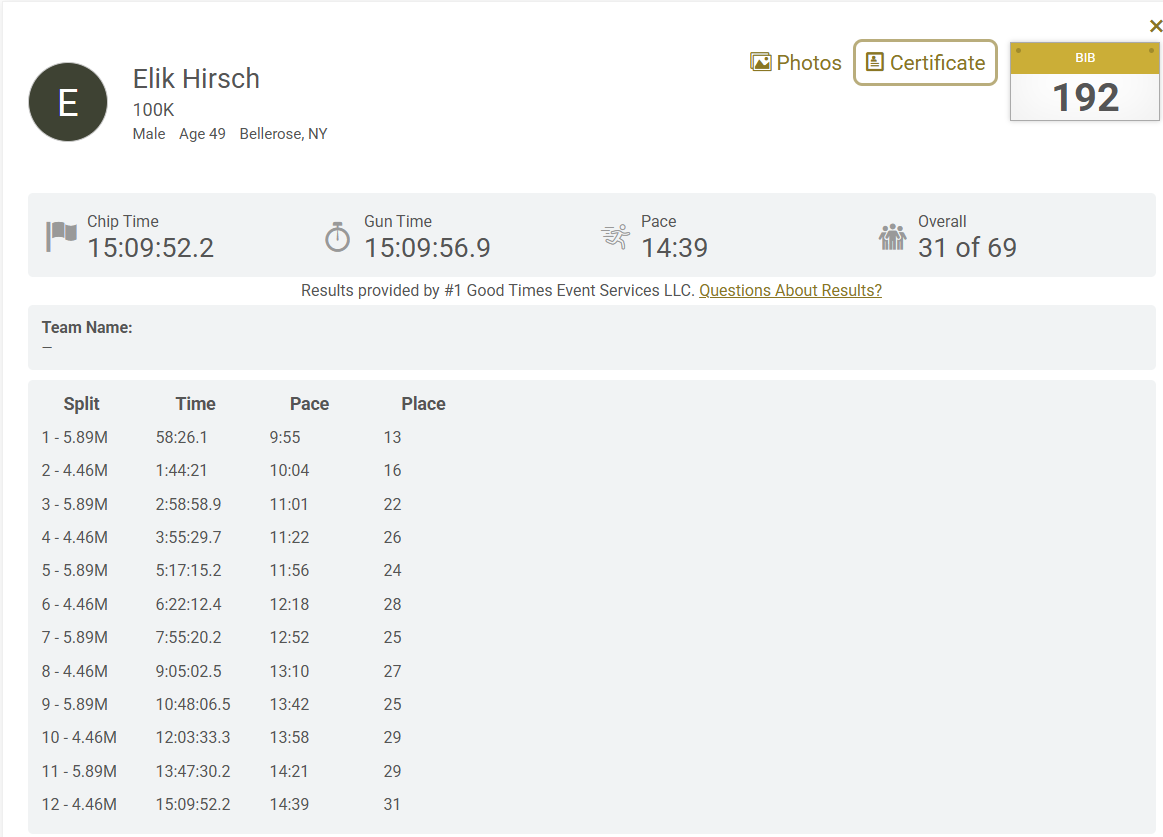Click the Split column header

coord(82,404)
